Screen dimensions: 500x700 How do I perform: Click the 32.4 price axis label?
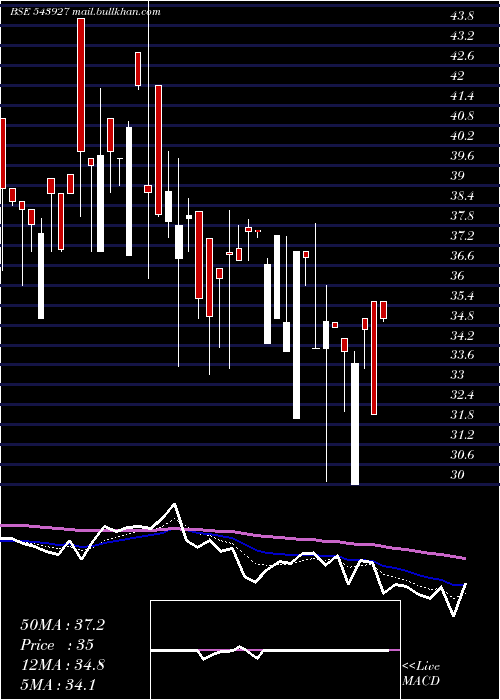pos(462,394)
